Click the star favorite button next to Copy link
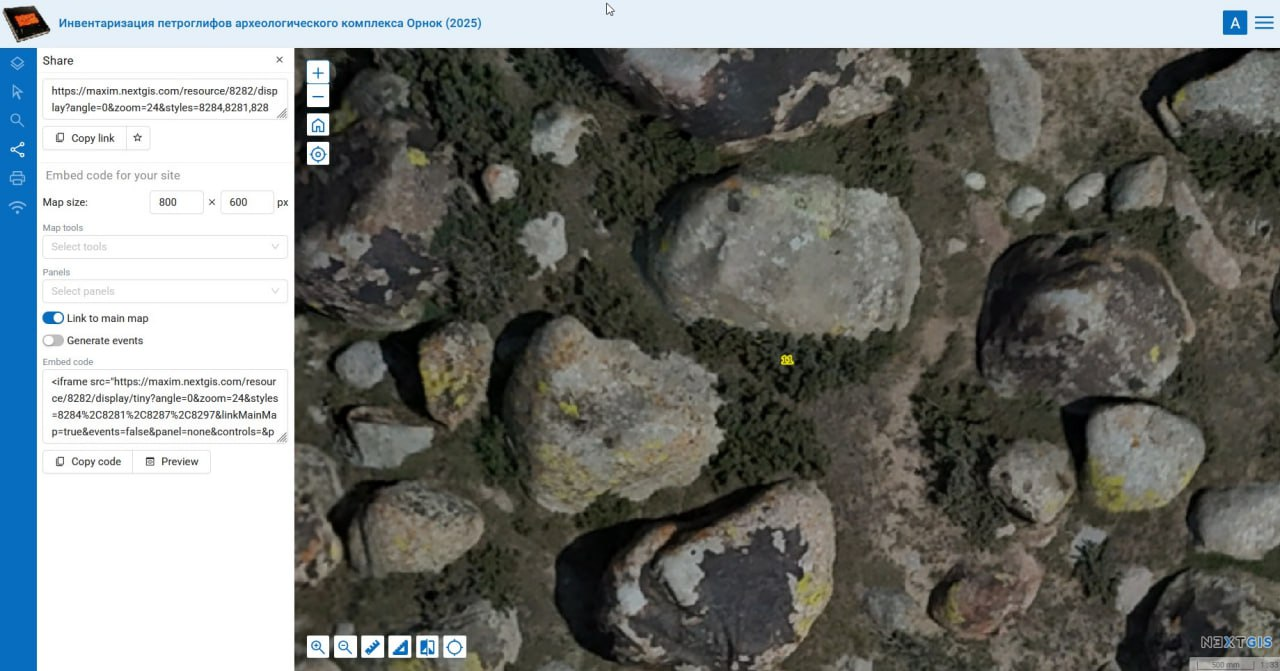Image resolution: width=1280 pixels, height=671 pixels. (138, 138)
